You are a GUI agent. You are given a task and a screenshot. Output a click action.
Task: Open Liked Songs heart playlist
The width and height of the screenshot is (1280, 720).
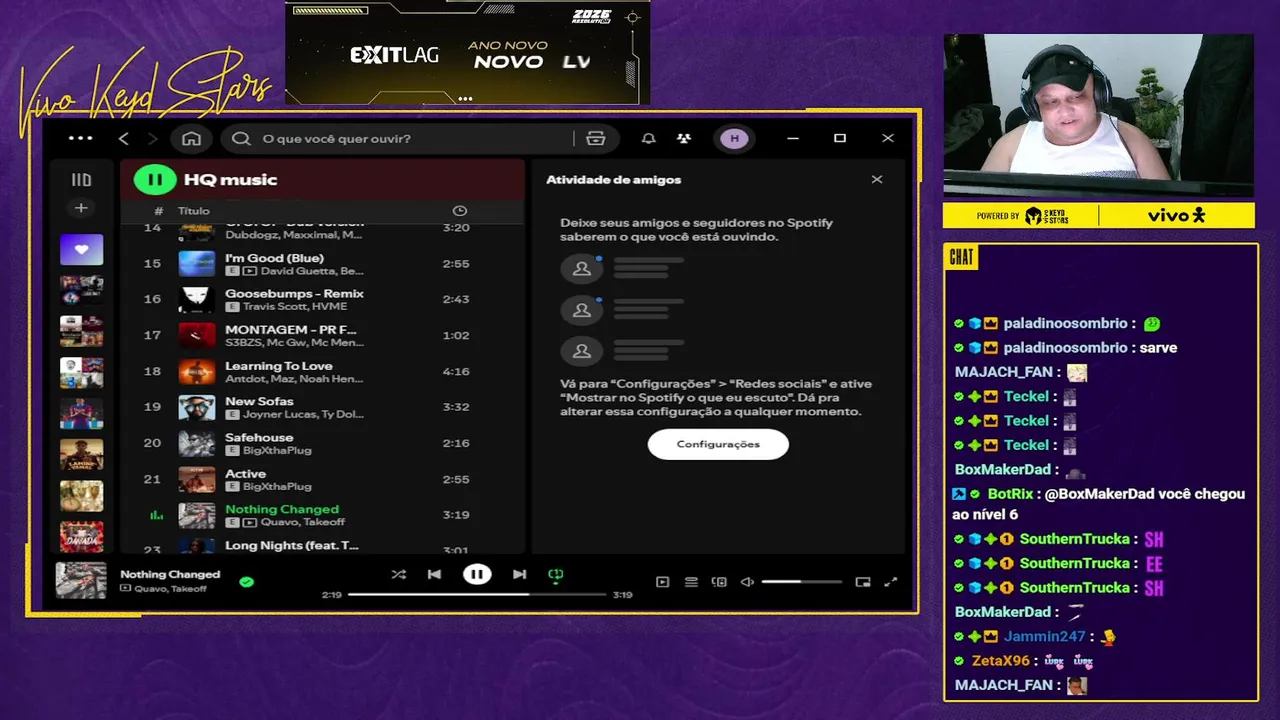point(81,249)
